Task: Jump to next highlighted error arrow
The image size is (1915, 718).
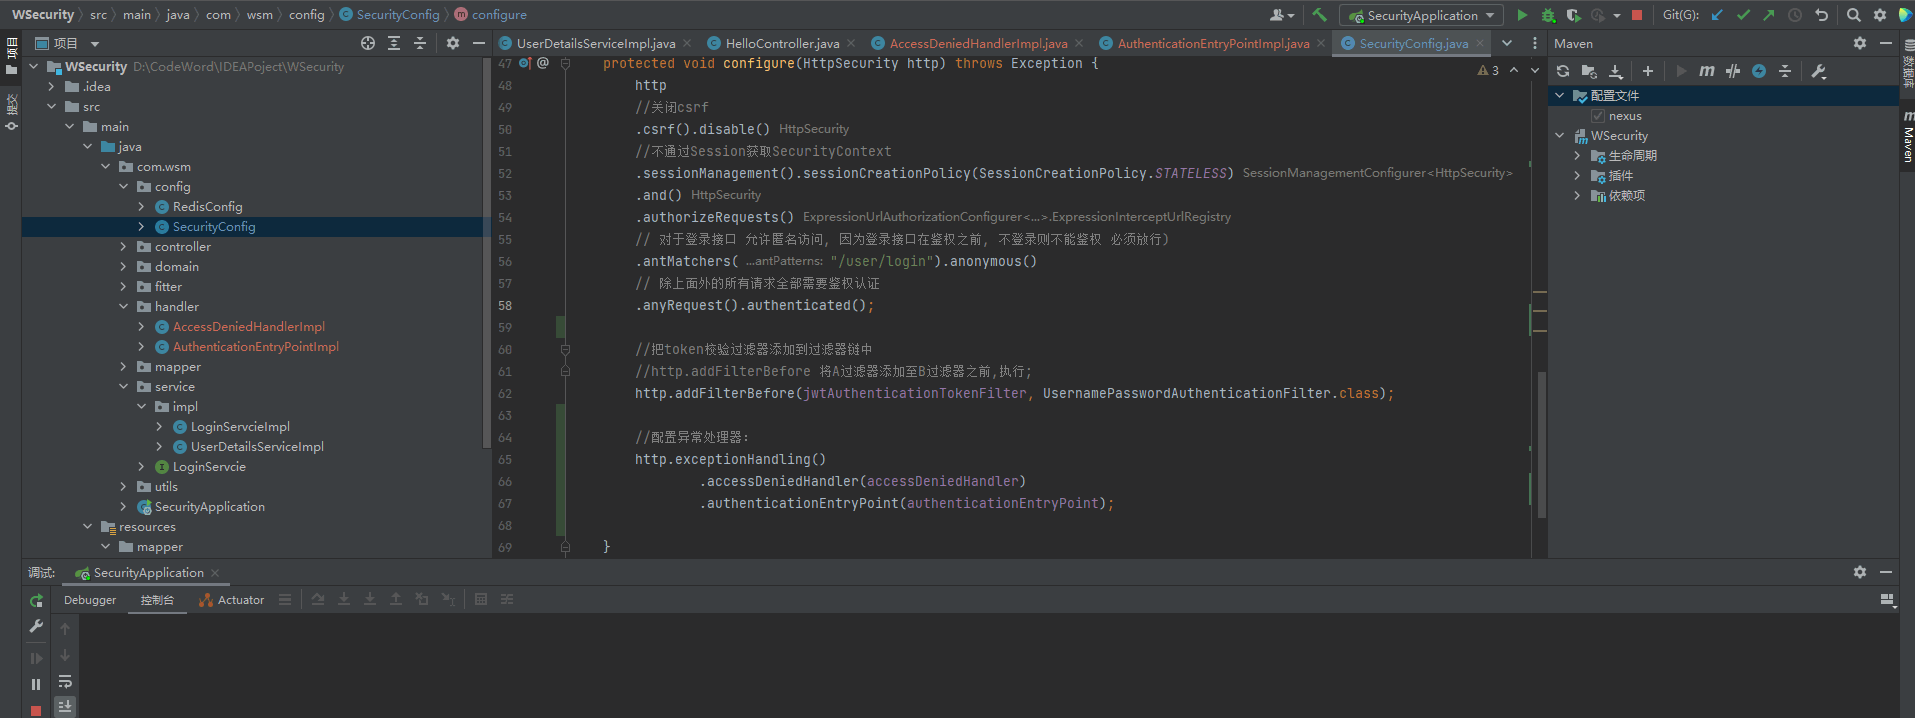Action: click(1535, 71)
